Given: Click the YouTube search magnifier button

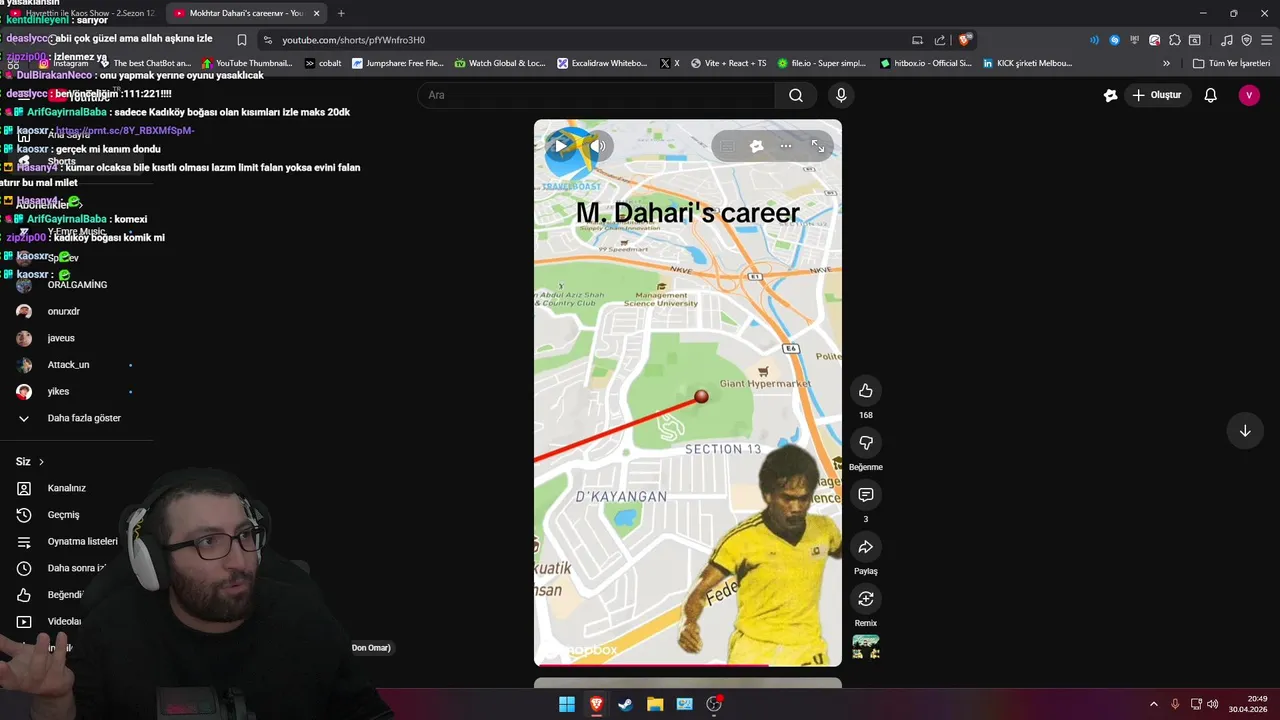Looking at the screenshot, I should click(x=796, y=95).
